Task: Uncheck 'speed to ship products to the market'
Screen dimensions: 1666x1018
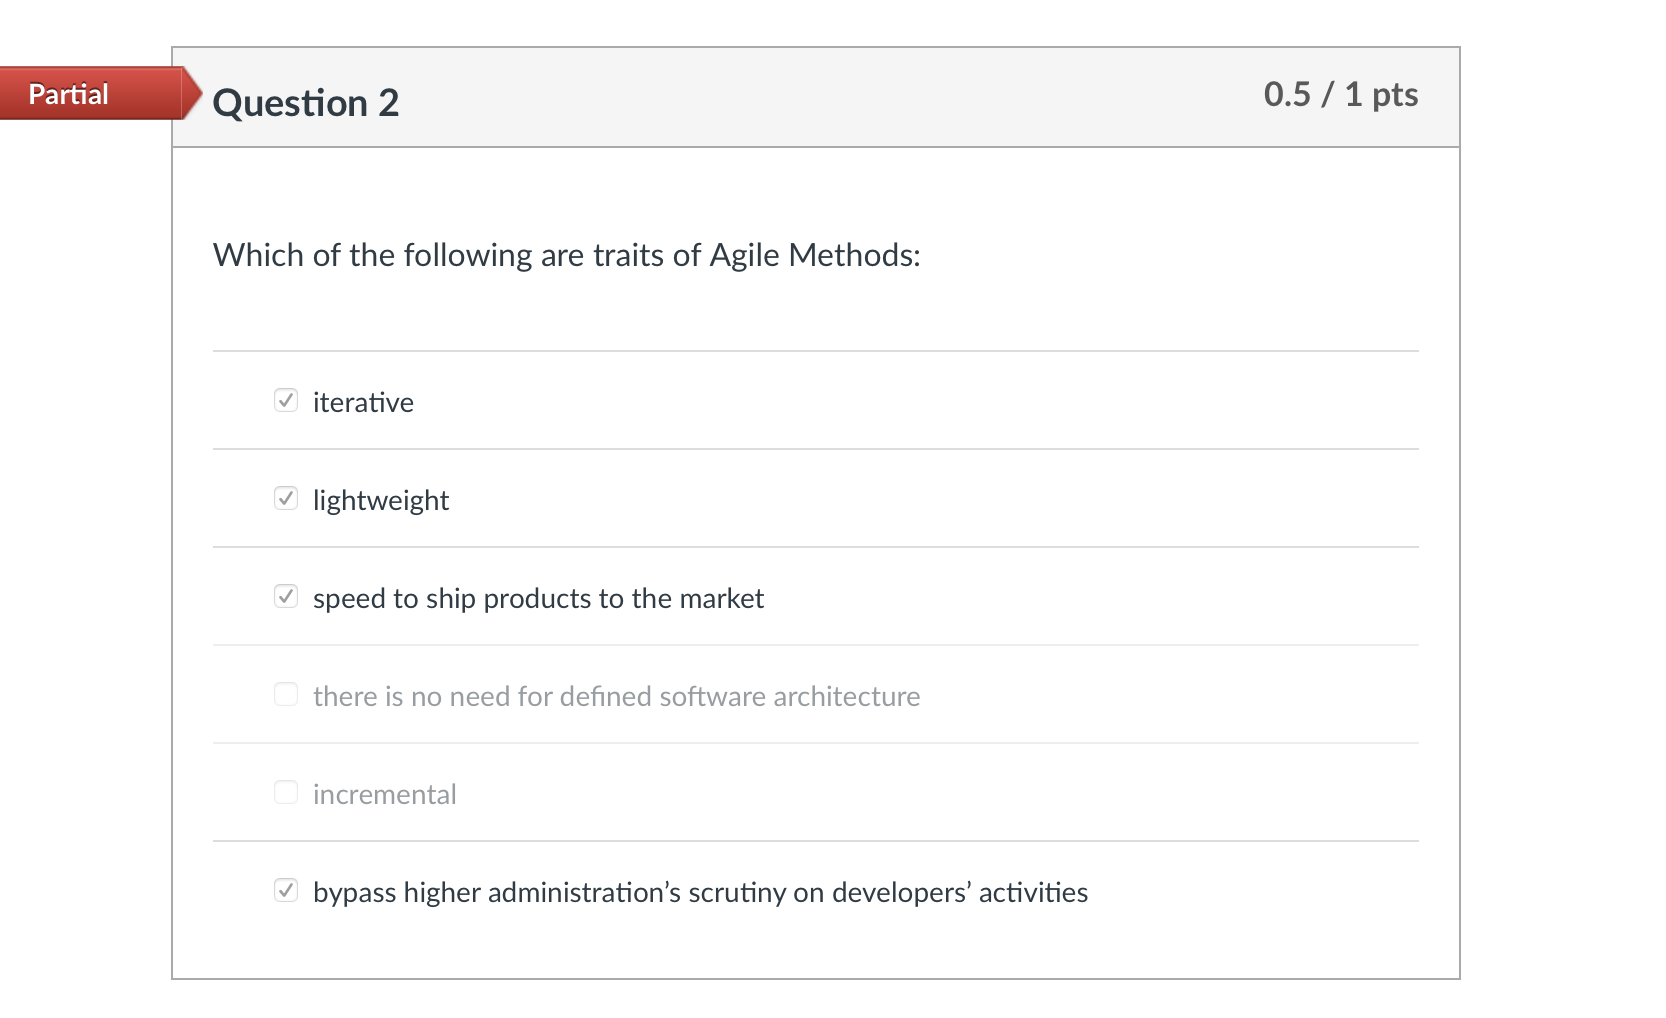Action: pyautogui.click(x=286, y=597)
